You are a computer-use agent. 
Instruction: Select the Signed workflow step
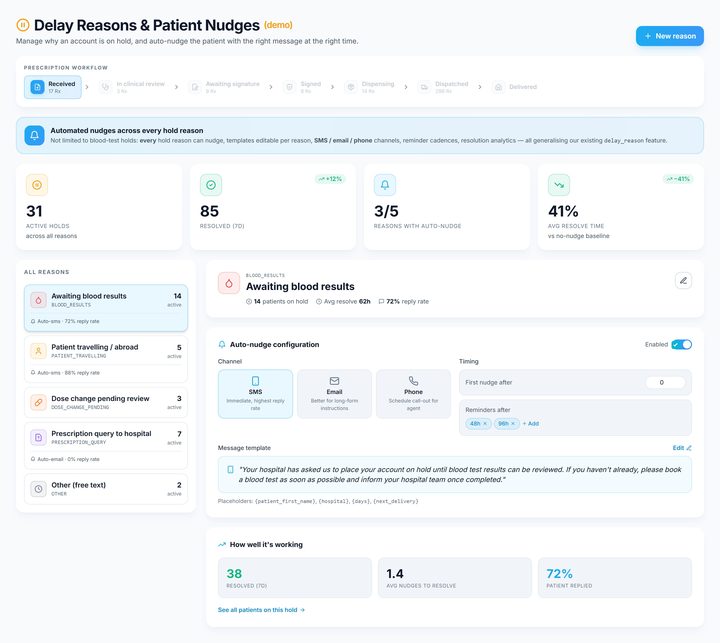[303, 87]
